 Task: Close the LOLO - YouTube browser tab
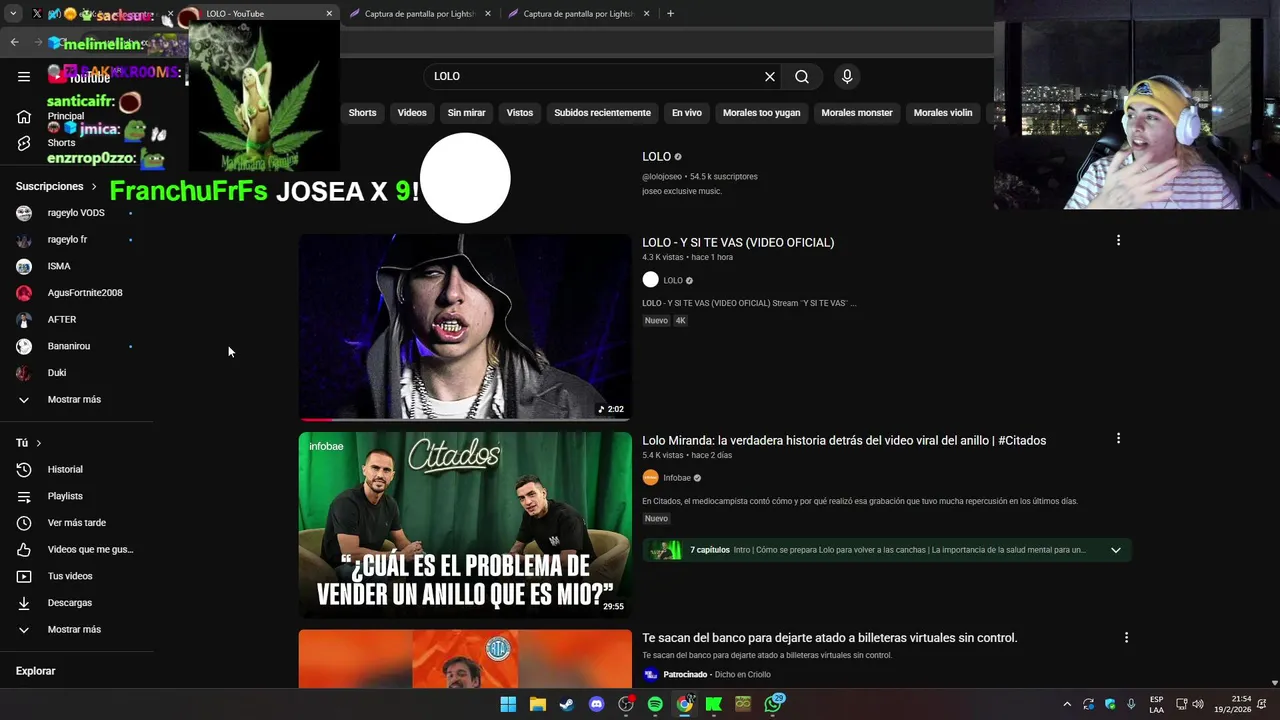[329, 14]
